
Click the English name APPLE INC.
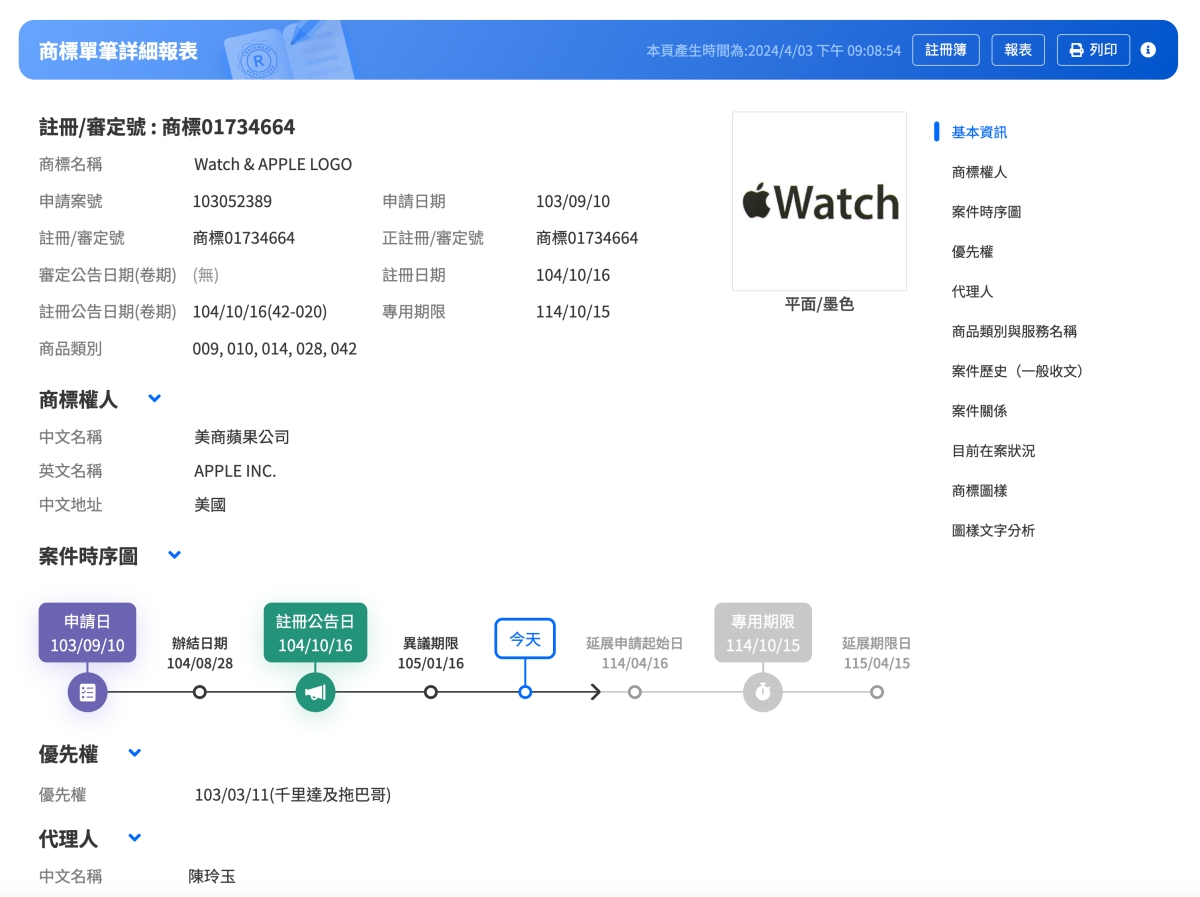tap(235, 471)
